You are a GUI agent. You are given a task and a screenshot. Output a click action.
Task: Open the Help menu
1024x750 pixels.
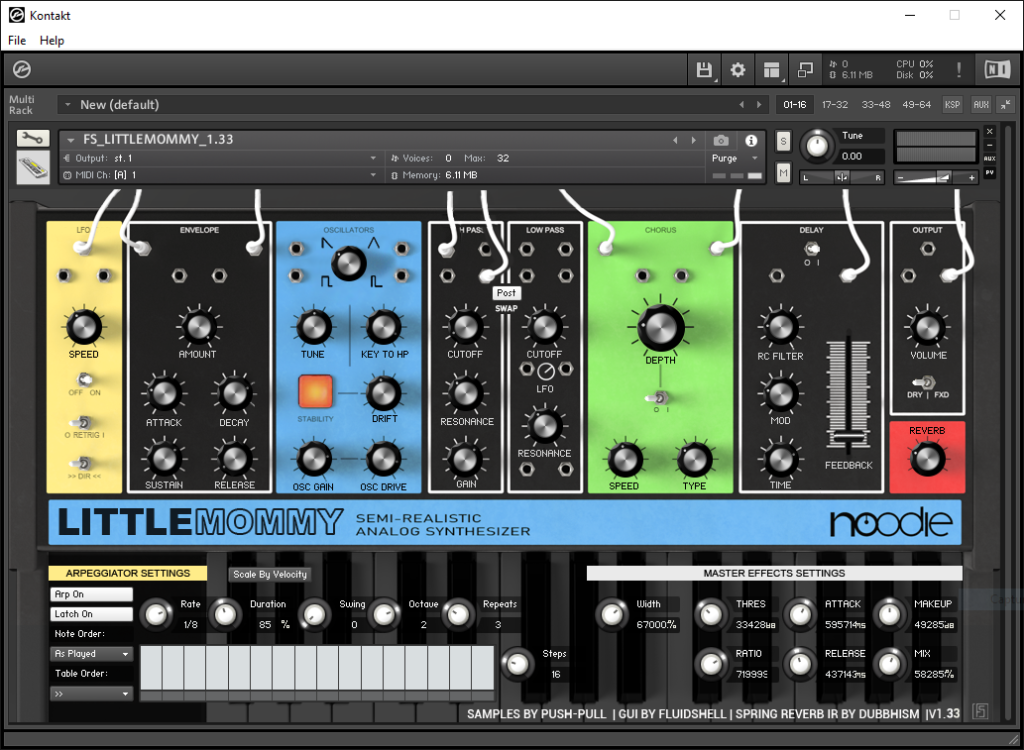[52, 41]
